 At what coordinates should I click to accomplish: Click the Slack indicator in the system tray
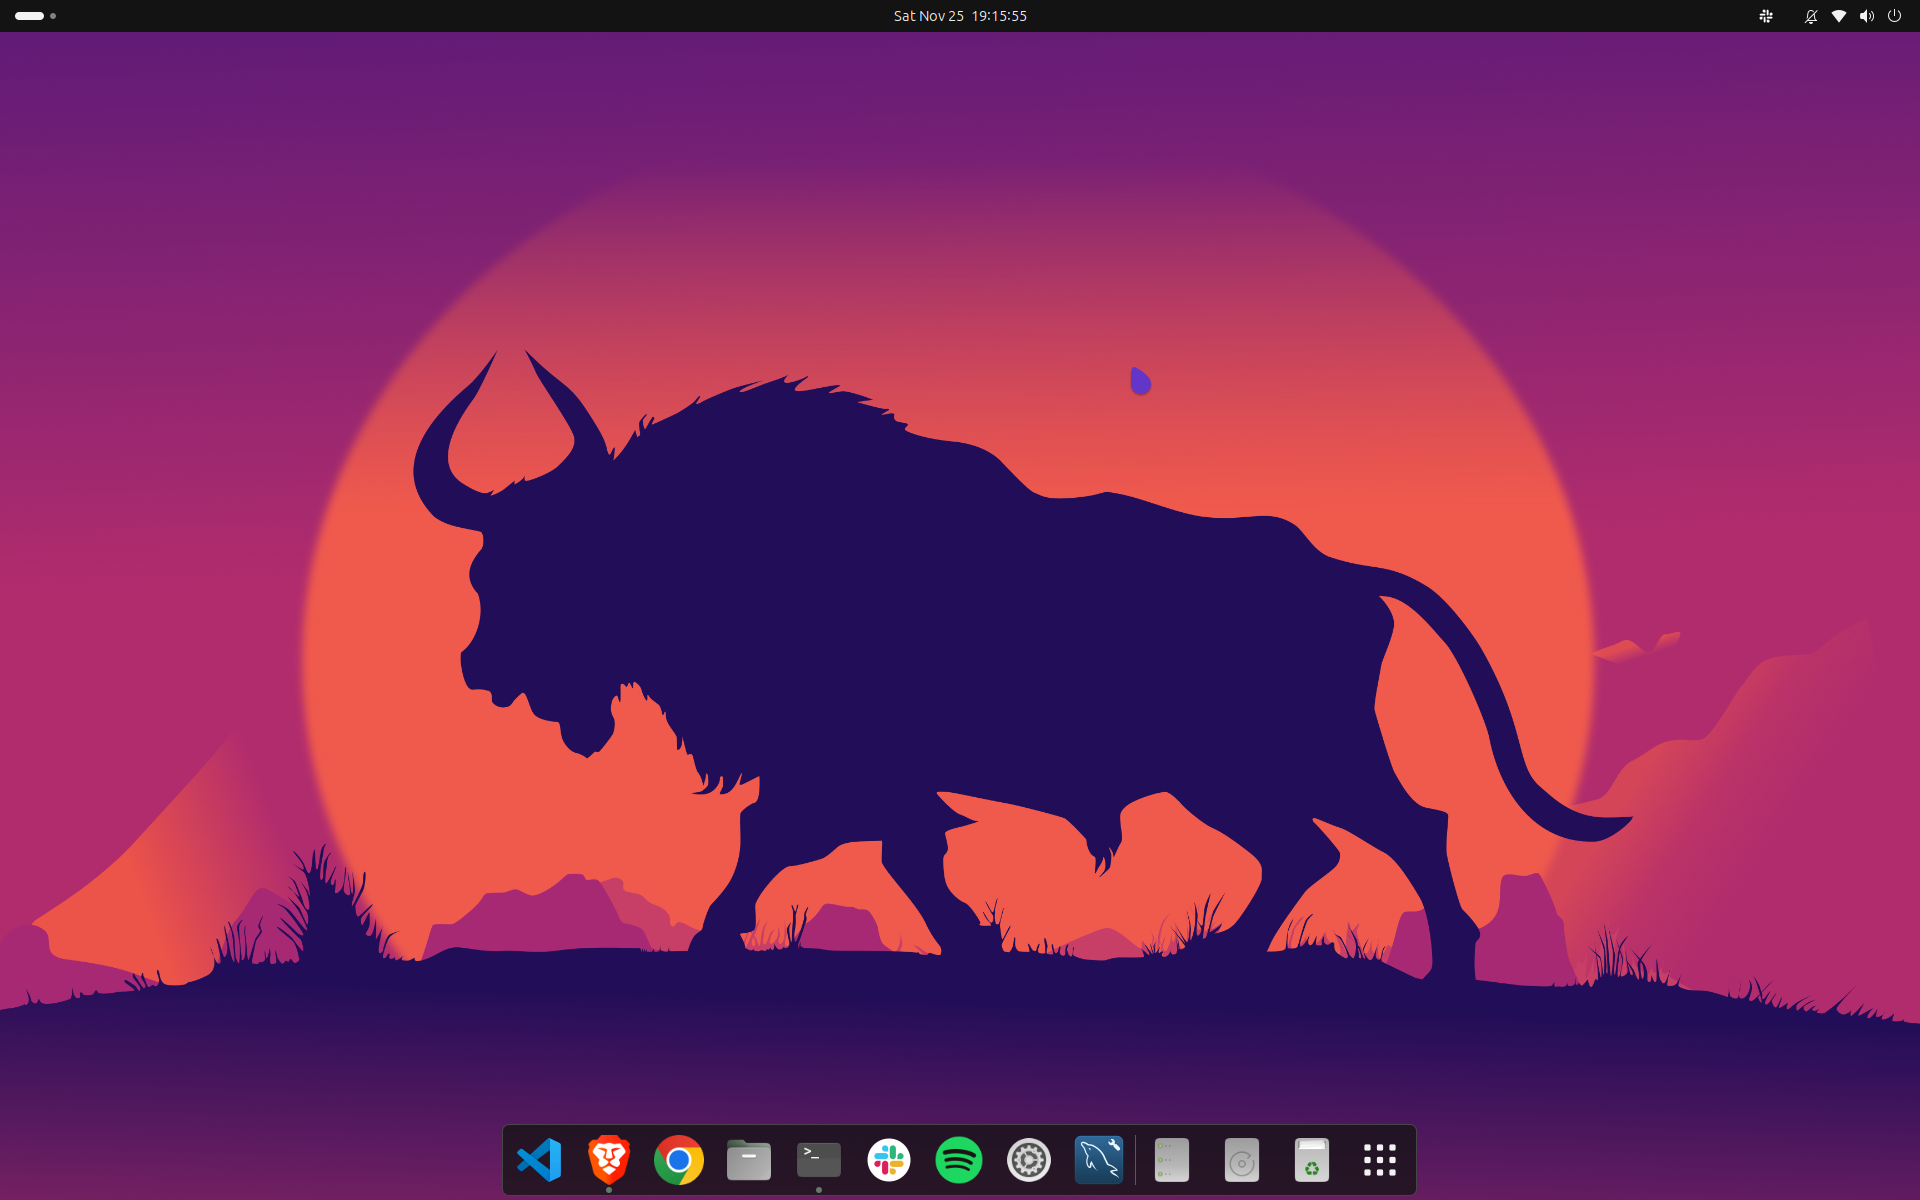[x=1766, y=16]
